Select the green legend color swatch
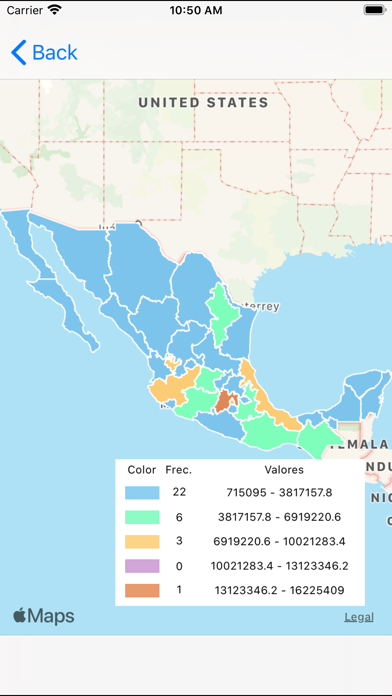 point(142,517)
